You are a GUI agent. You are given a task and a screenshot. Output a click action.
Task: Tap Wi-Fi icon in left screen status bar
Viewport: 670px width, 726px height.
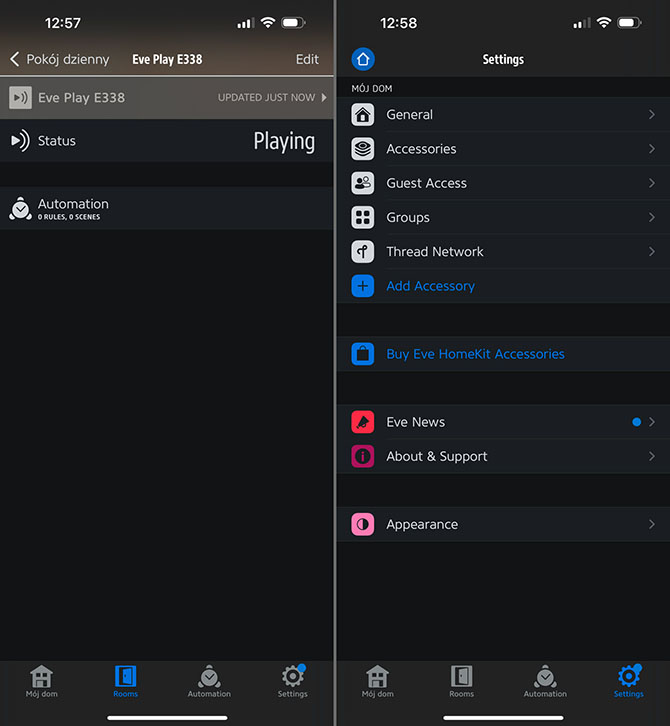coord(268,22)
